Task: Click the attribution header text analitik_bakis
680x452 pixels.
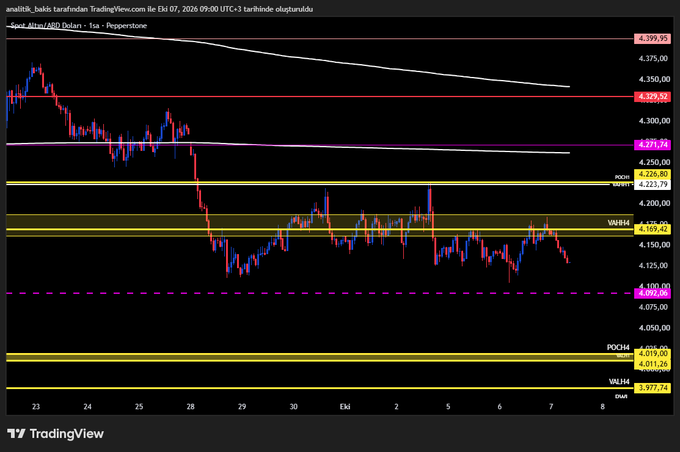Action: pos(28,9)
